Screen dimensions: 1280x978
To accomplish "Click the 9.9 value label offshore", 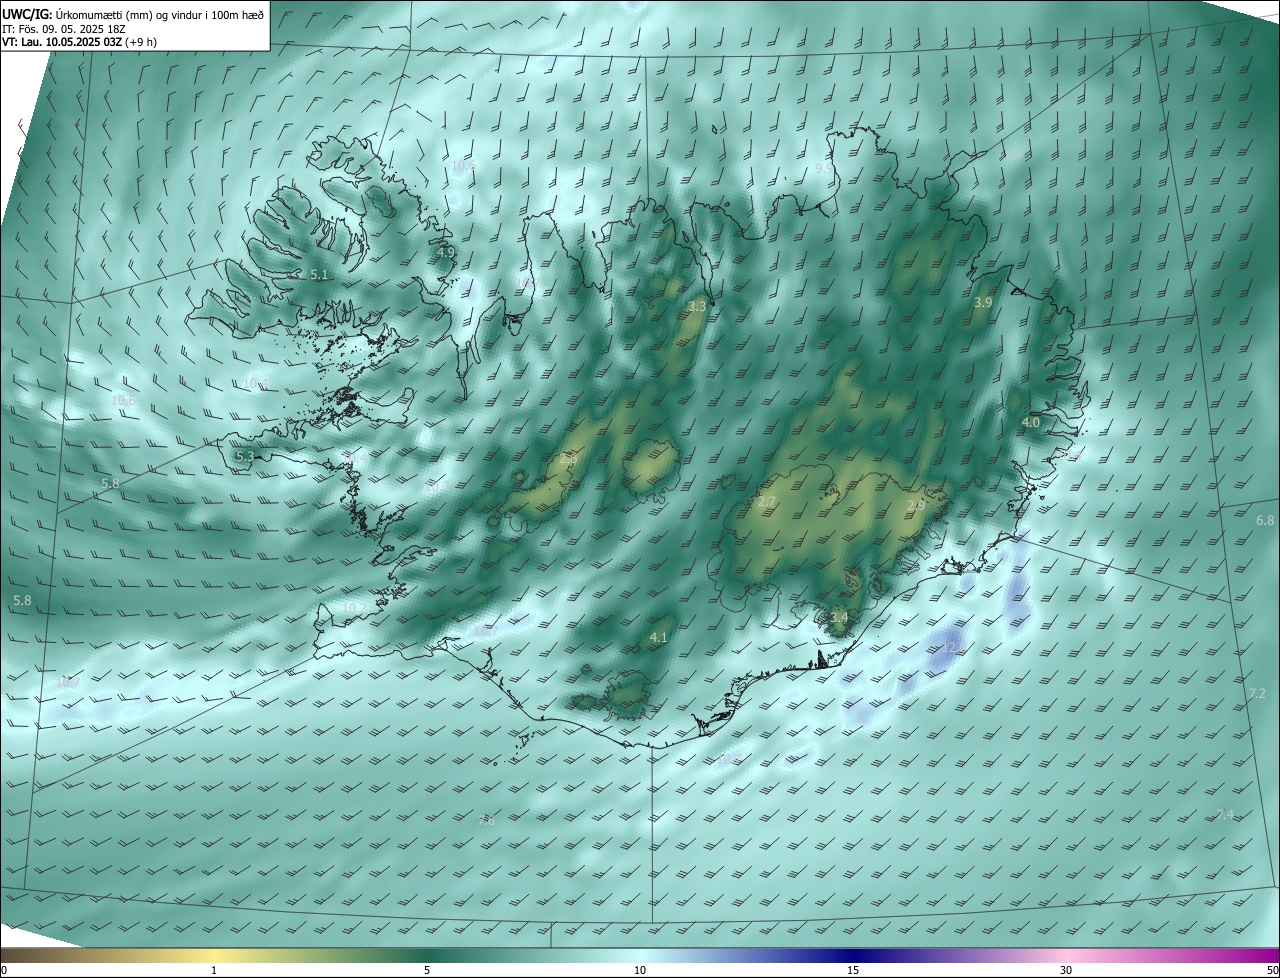I will click(x=824, y=169).
